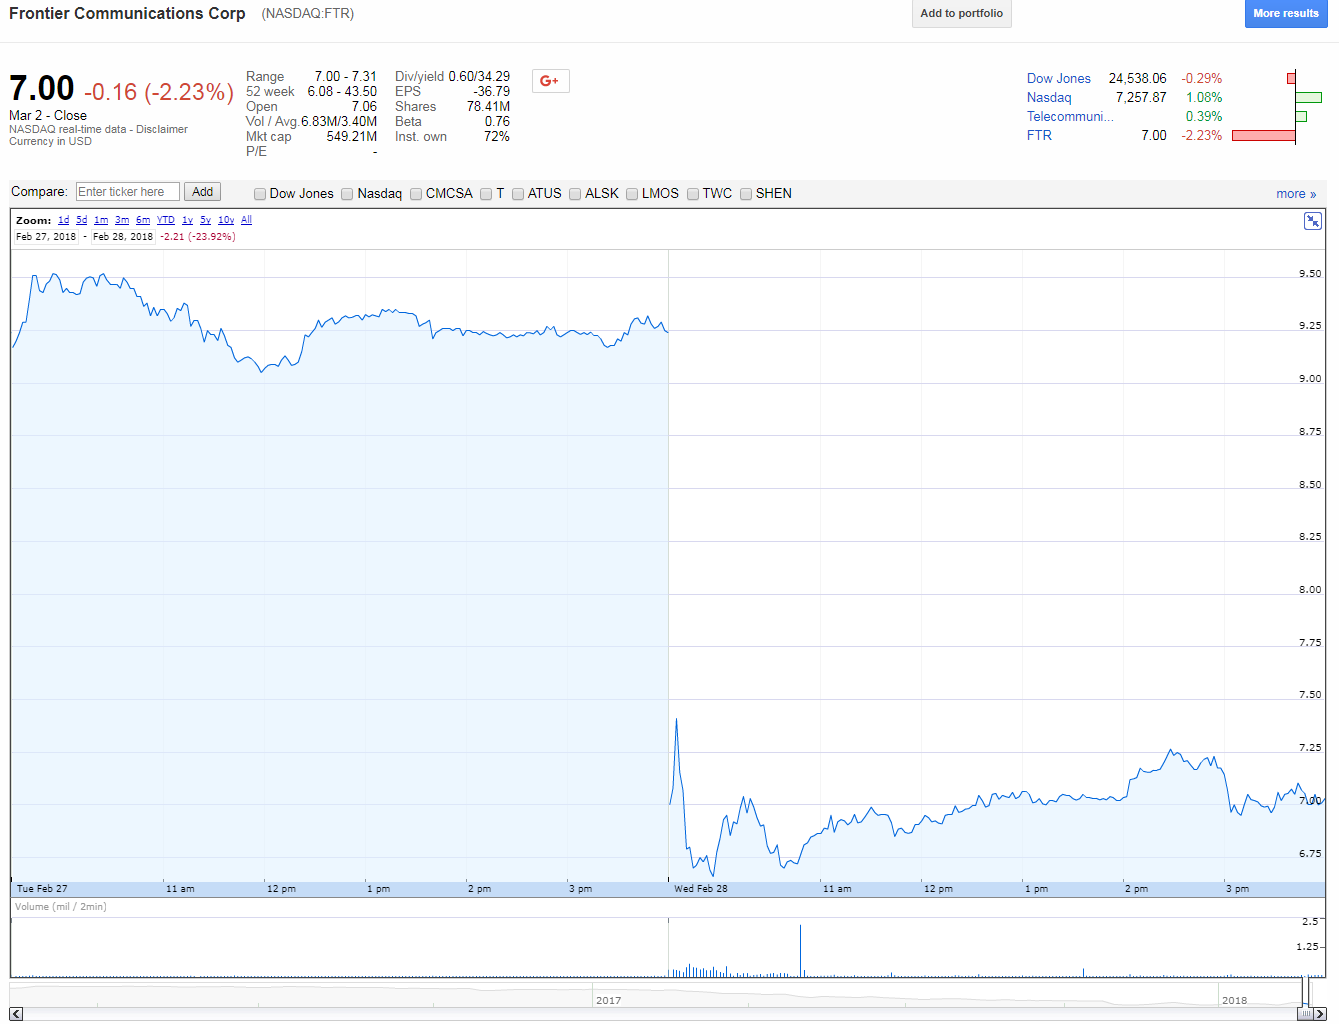The width and height of the screenshot is (1339, 1024).
Task: Tick the Dow Jones compare checkbox
Action: click(260, 194)
